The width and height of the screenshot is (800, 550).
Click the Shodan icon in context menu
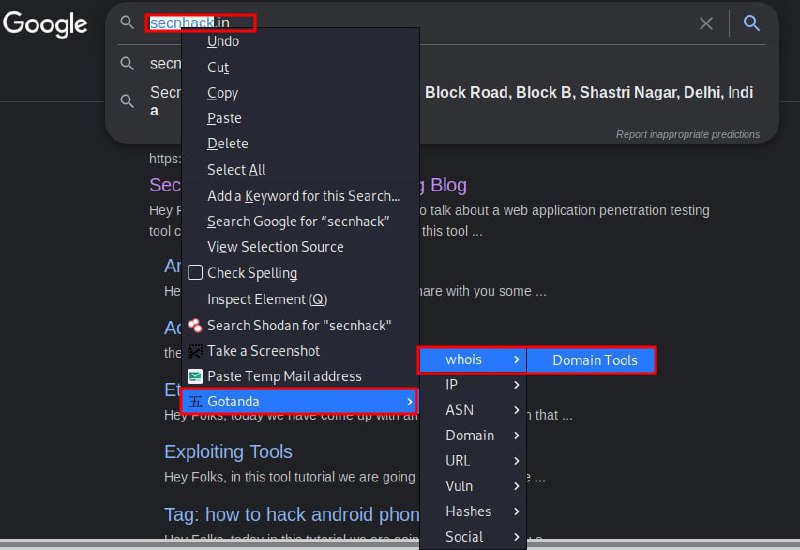[195, 325]
